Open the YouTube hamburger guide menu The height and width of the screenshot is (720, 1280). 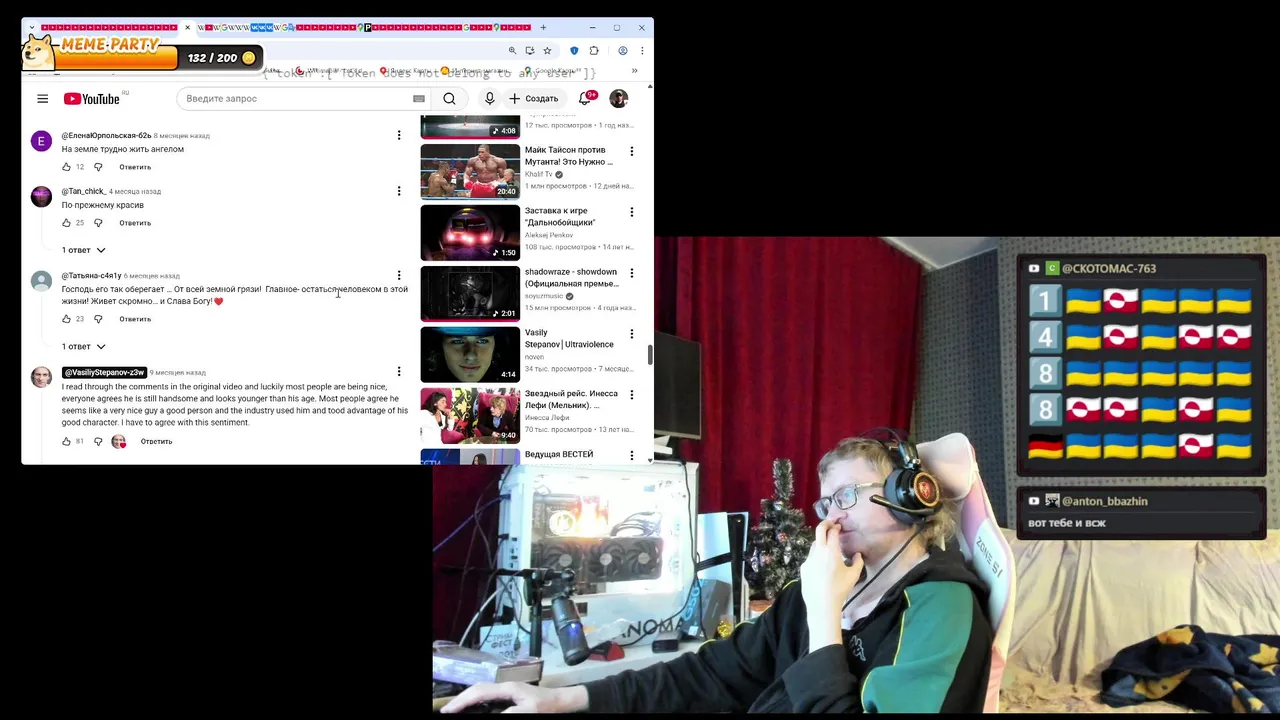pyautogui.click(x=42, y=98)
